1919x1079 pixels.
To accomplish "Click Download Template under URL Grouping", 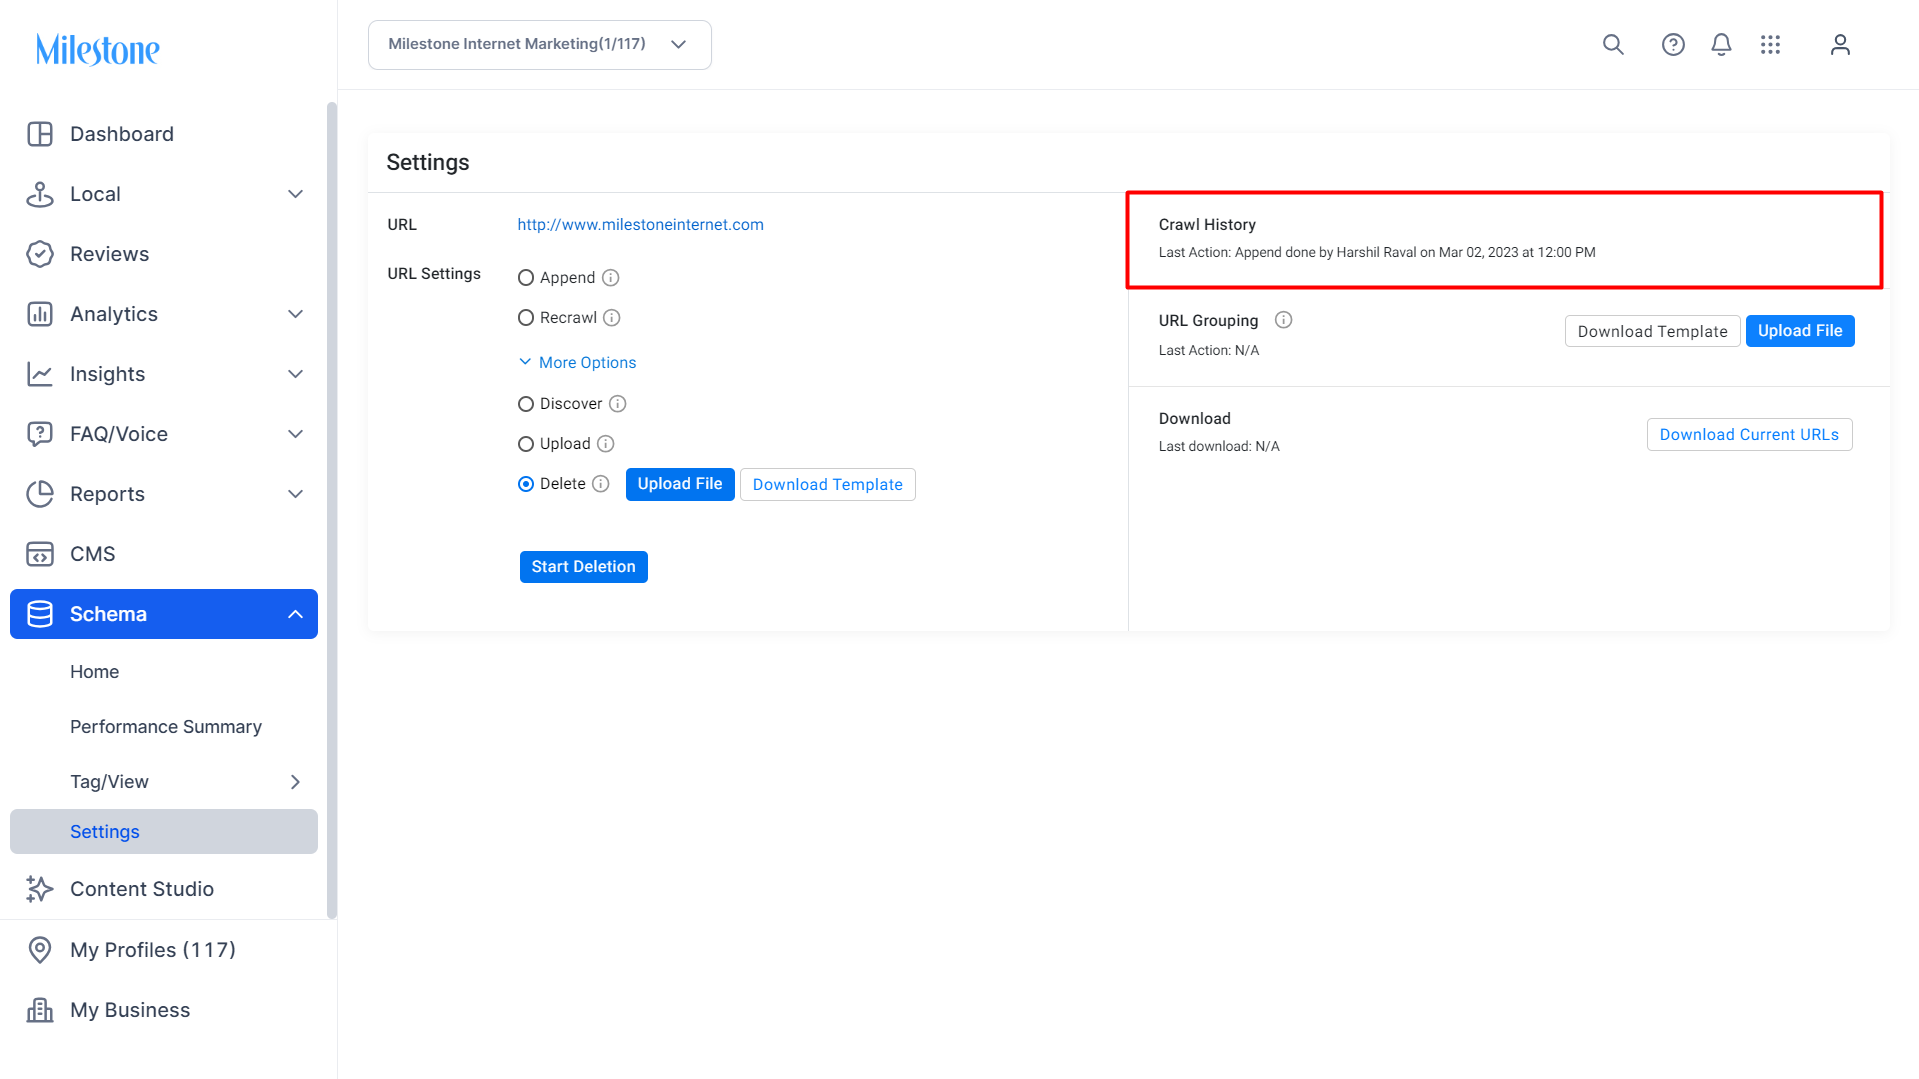I will pos(1653,331).
